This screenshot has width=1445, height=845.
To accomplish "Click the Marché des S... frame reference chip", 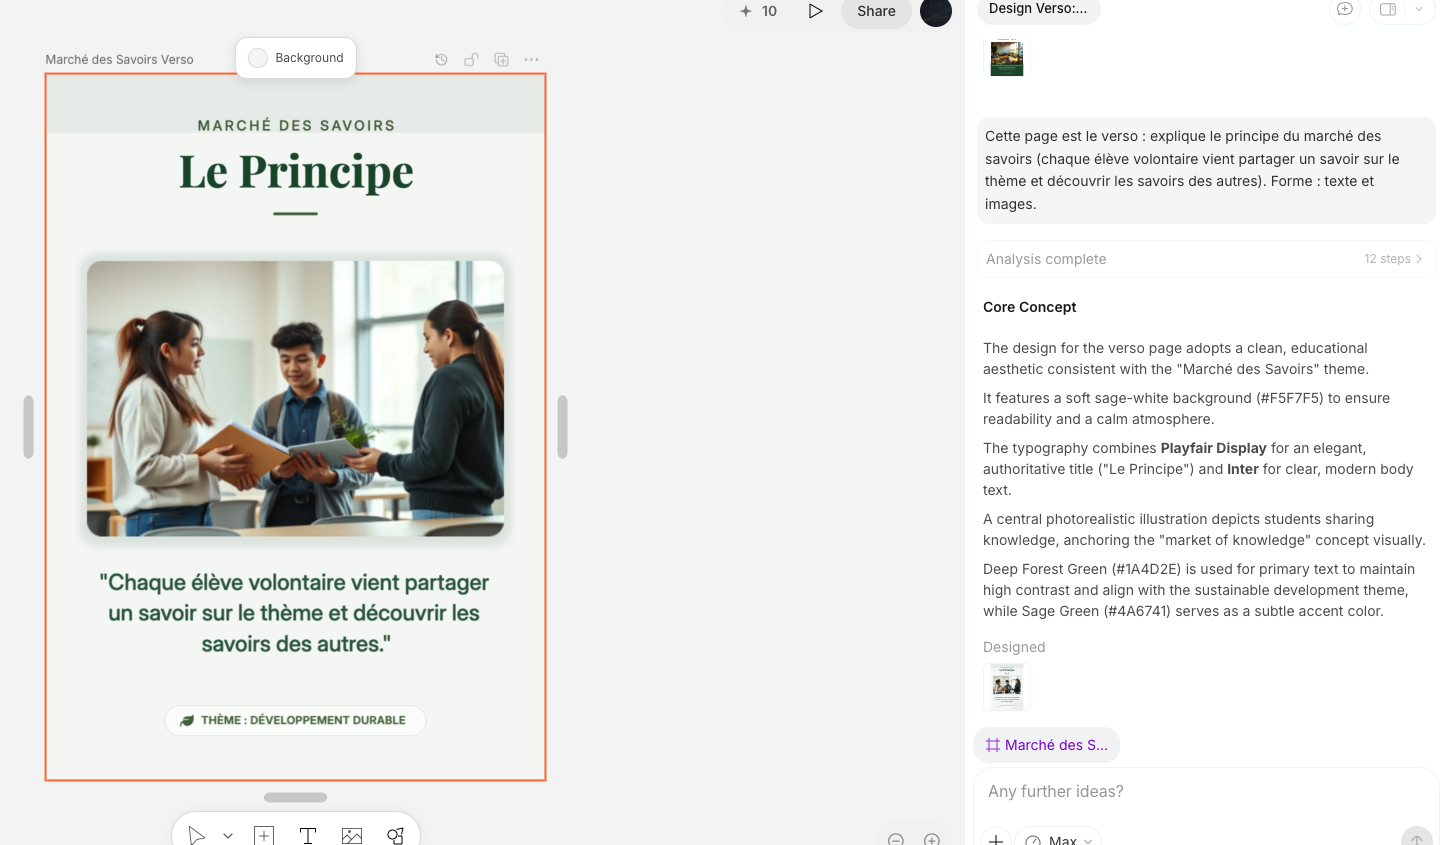I will pos(1046,745).
